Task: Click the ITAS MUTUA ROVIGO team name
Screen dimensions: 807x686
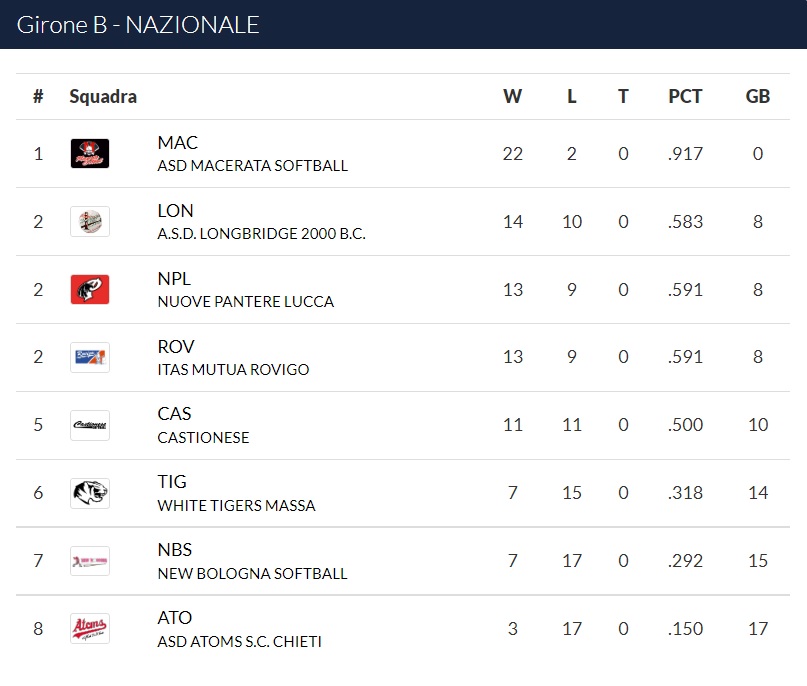Action: pyautogui.click(x=233, y=370)
